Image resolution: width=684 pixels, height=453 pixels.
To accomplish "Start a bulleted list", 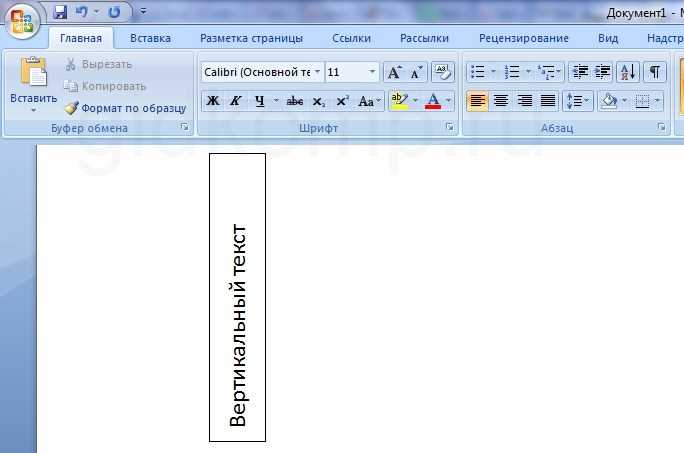I will click(478, 72).
